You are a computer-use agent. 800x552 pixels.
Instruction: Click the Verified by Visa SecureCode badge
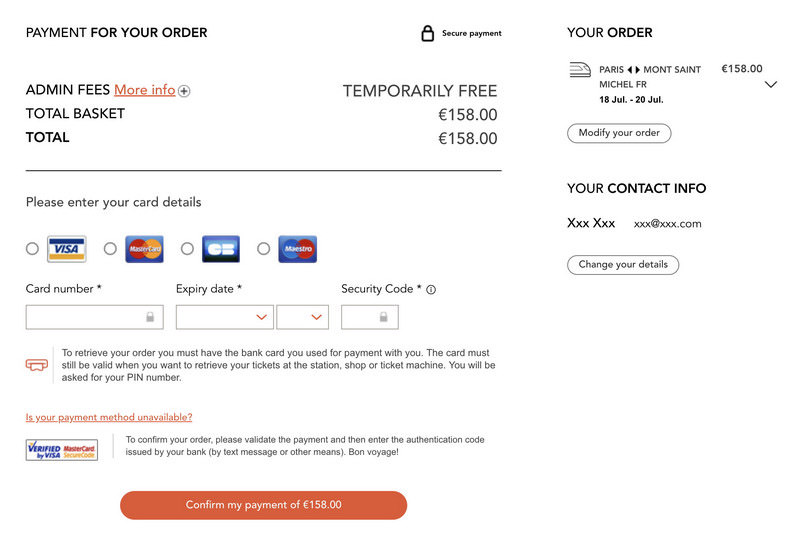(x=62, y=450)
